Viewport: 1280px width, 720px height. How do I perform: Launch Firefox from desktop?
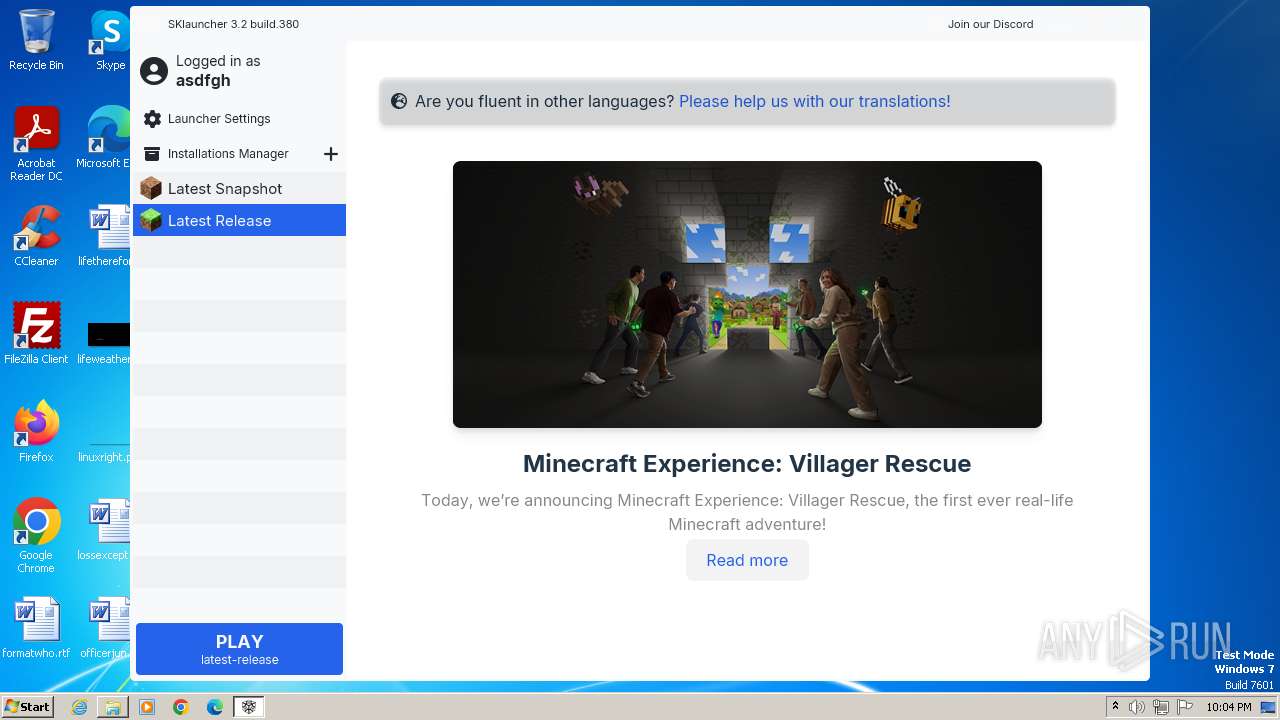point(36,432)
